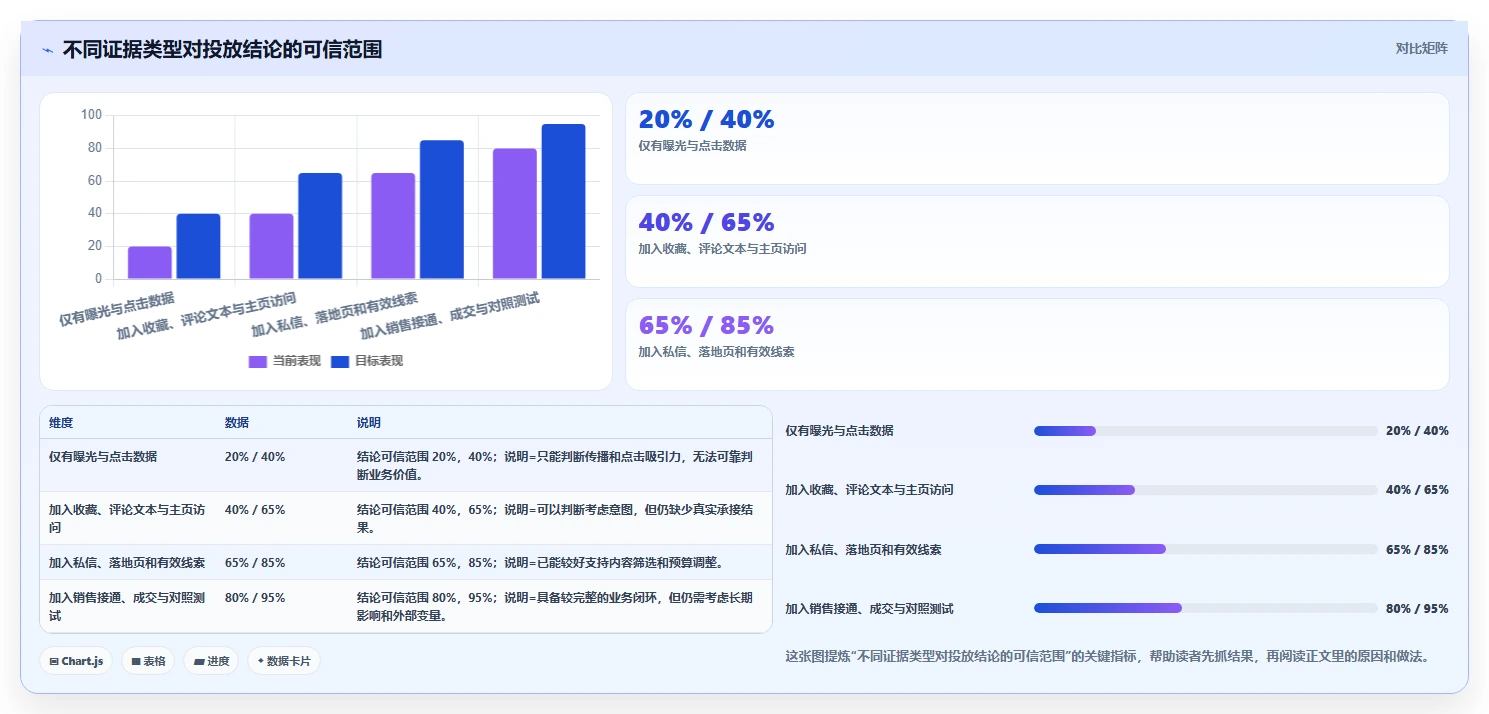1489x714 pixels.
Task: Toggle the 当前表现 legend swatch
Action: tap(258, 361)
